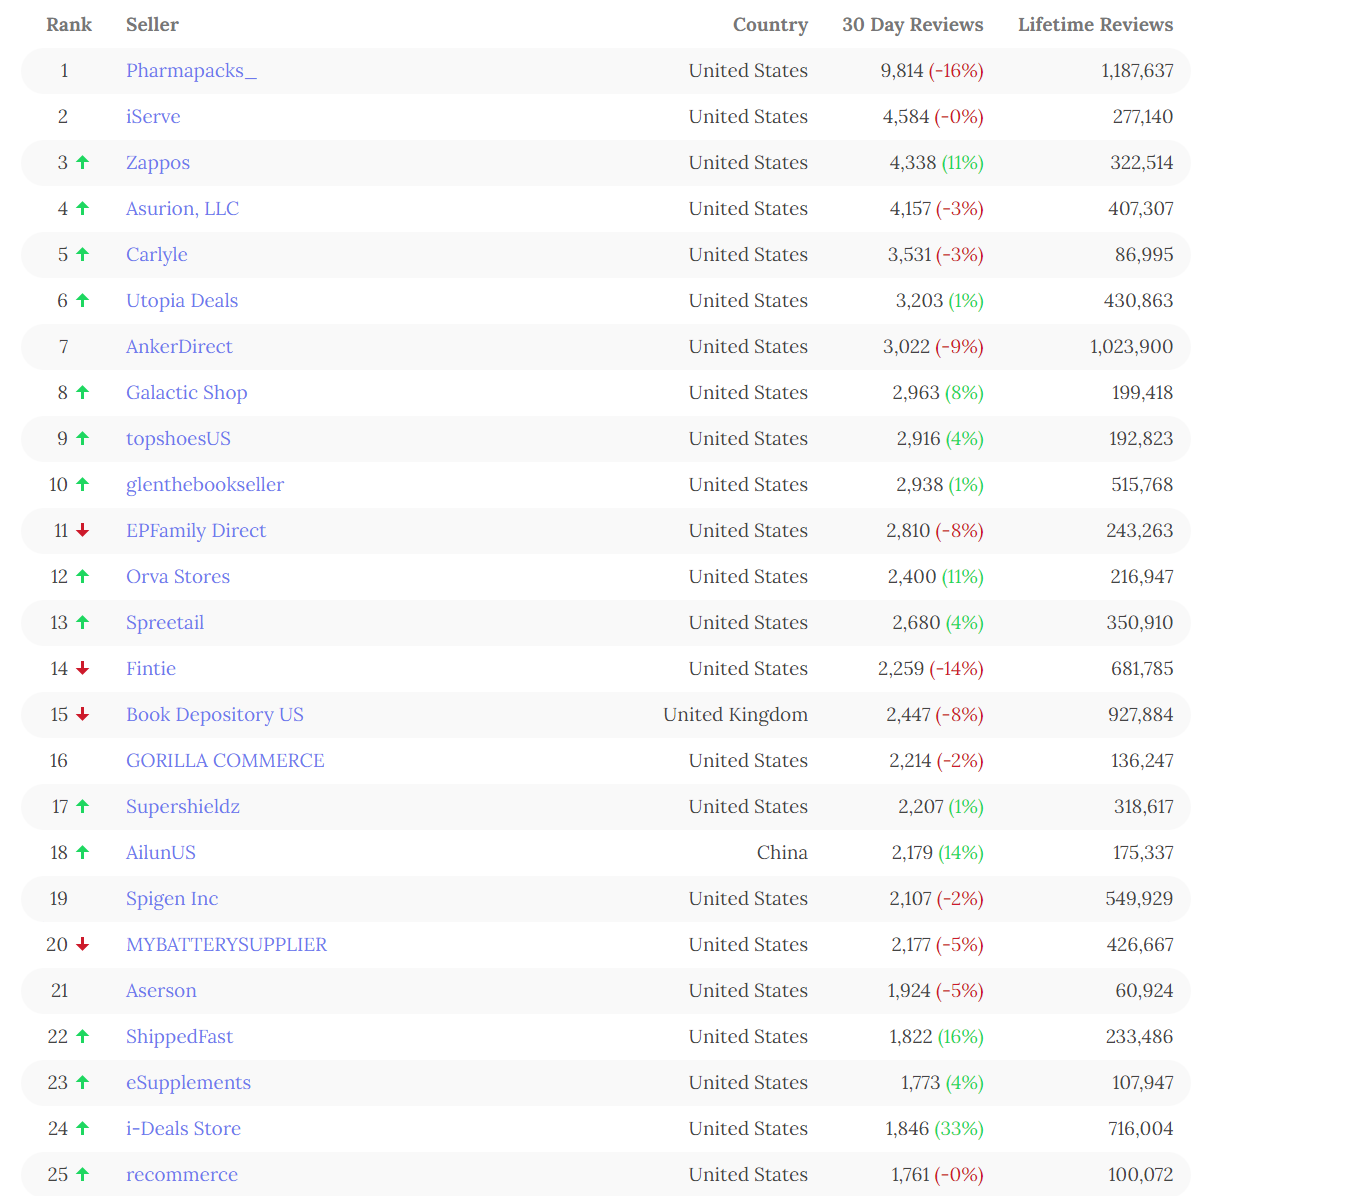
Task: Visit i-Deals Store seller page
Action: coord(183,1129)
